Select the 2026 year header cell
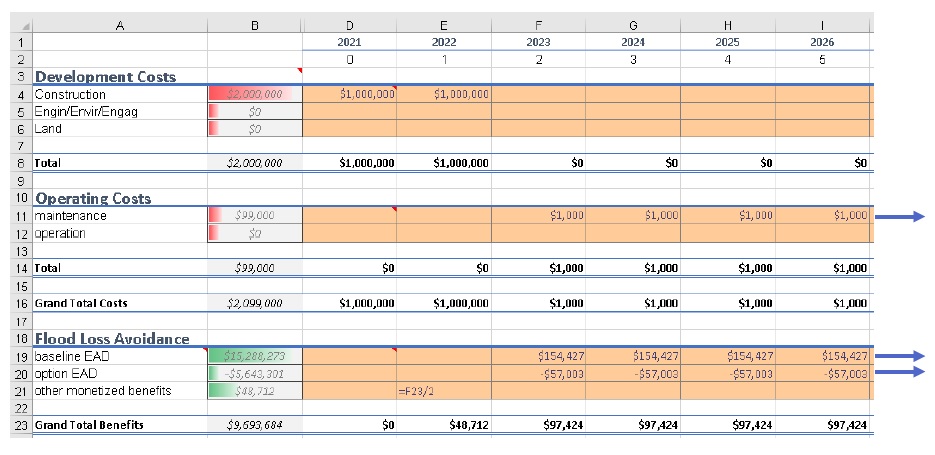 pyautogui.click(x=822, y=42)
